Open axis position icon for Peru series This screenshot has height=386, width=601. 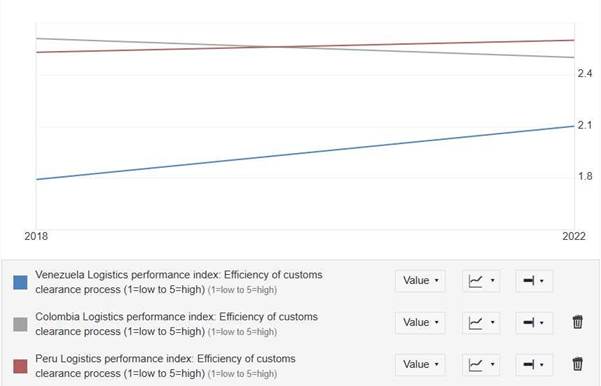click(x=534, y=365)
